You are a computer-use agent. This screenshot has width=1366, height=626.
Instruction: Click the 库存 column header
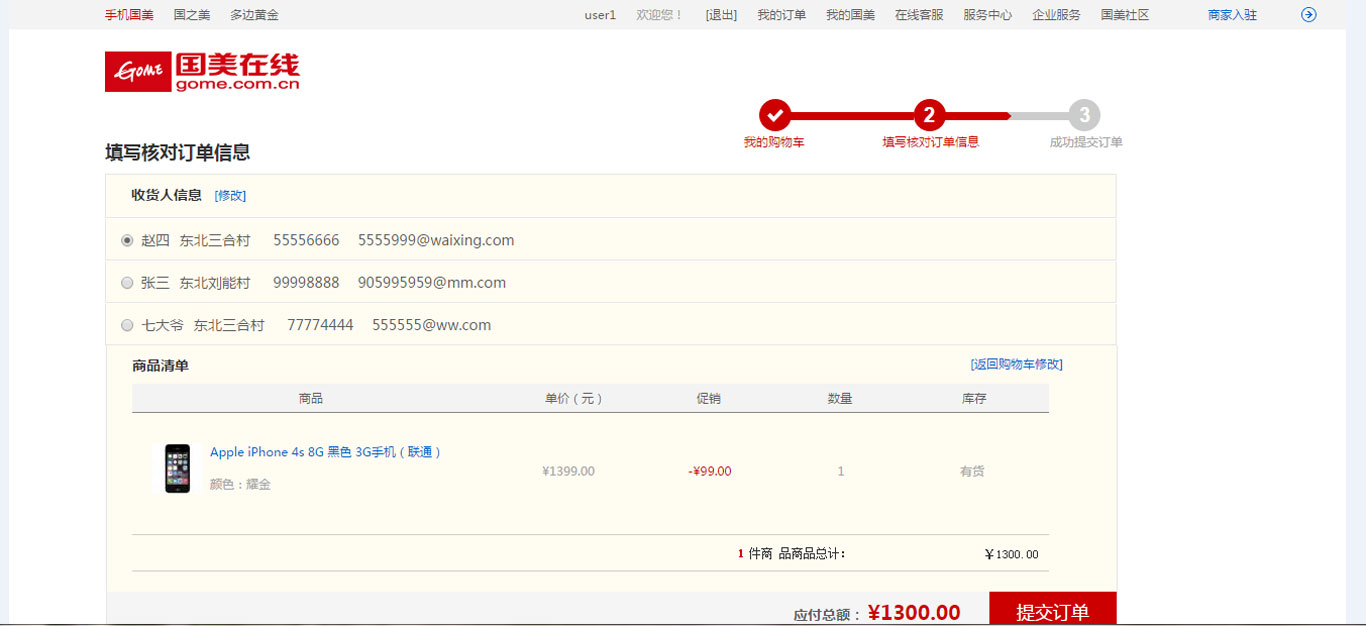pos(974,398)
